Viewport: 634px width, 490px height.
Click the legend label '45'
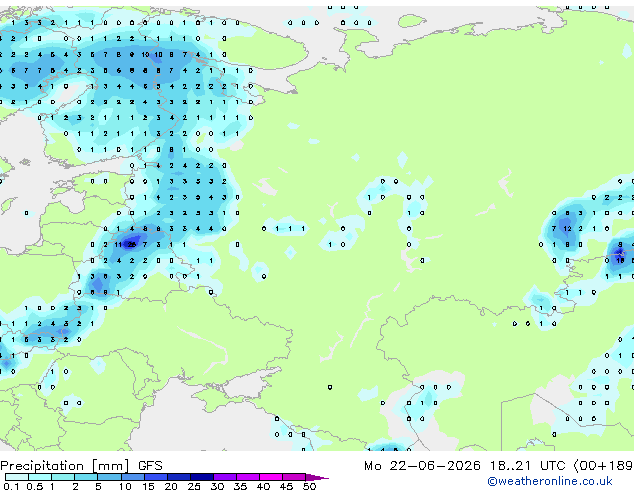tap(286, 486)
